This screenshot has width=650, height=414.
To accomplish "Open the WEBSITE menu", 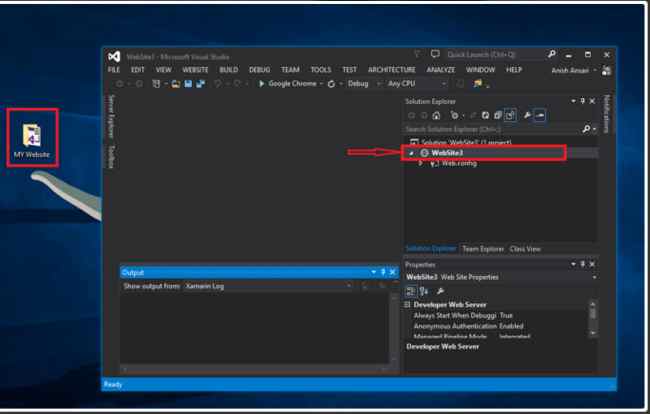I will tap(195, 70).
